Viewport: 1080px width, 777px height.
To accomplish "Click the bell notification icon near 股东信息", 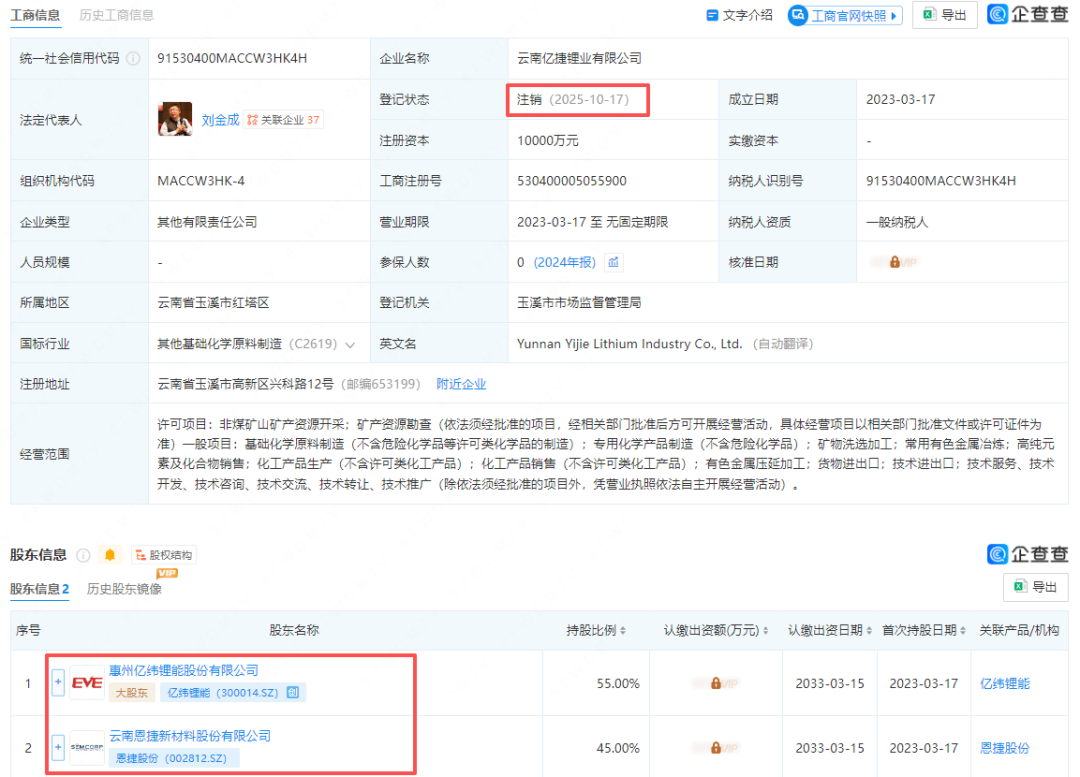I will [110, 554].
